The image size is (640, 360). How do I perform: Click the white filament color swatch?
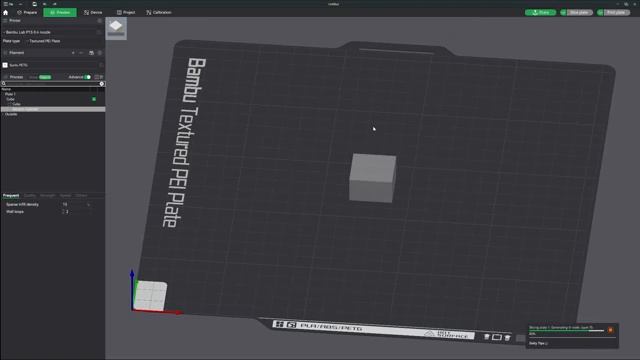(5, 65)
